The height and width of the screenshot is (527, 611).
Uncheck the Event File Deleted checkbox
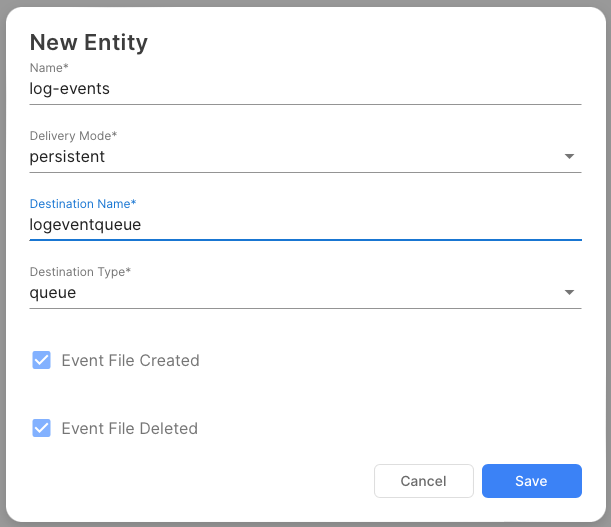42,428
